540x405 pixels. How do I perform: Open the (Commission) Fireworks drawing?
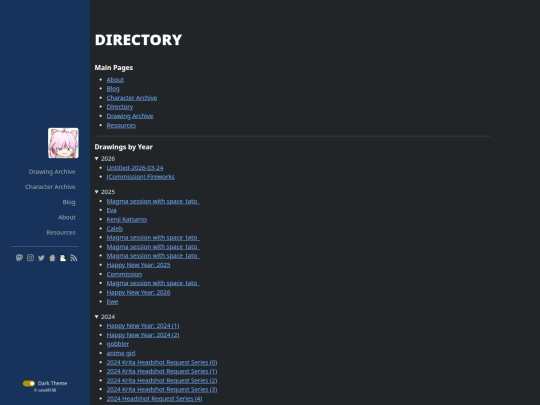pyautogui.click(x=141, y=177)
